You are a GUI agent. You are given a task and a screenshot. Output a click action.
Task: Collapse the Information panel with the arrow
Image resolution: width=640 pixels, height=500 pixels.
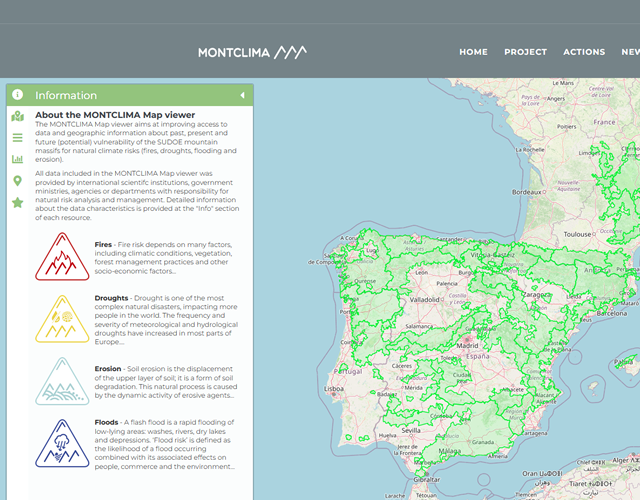242,95
